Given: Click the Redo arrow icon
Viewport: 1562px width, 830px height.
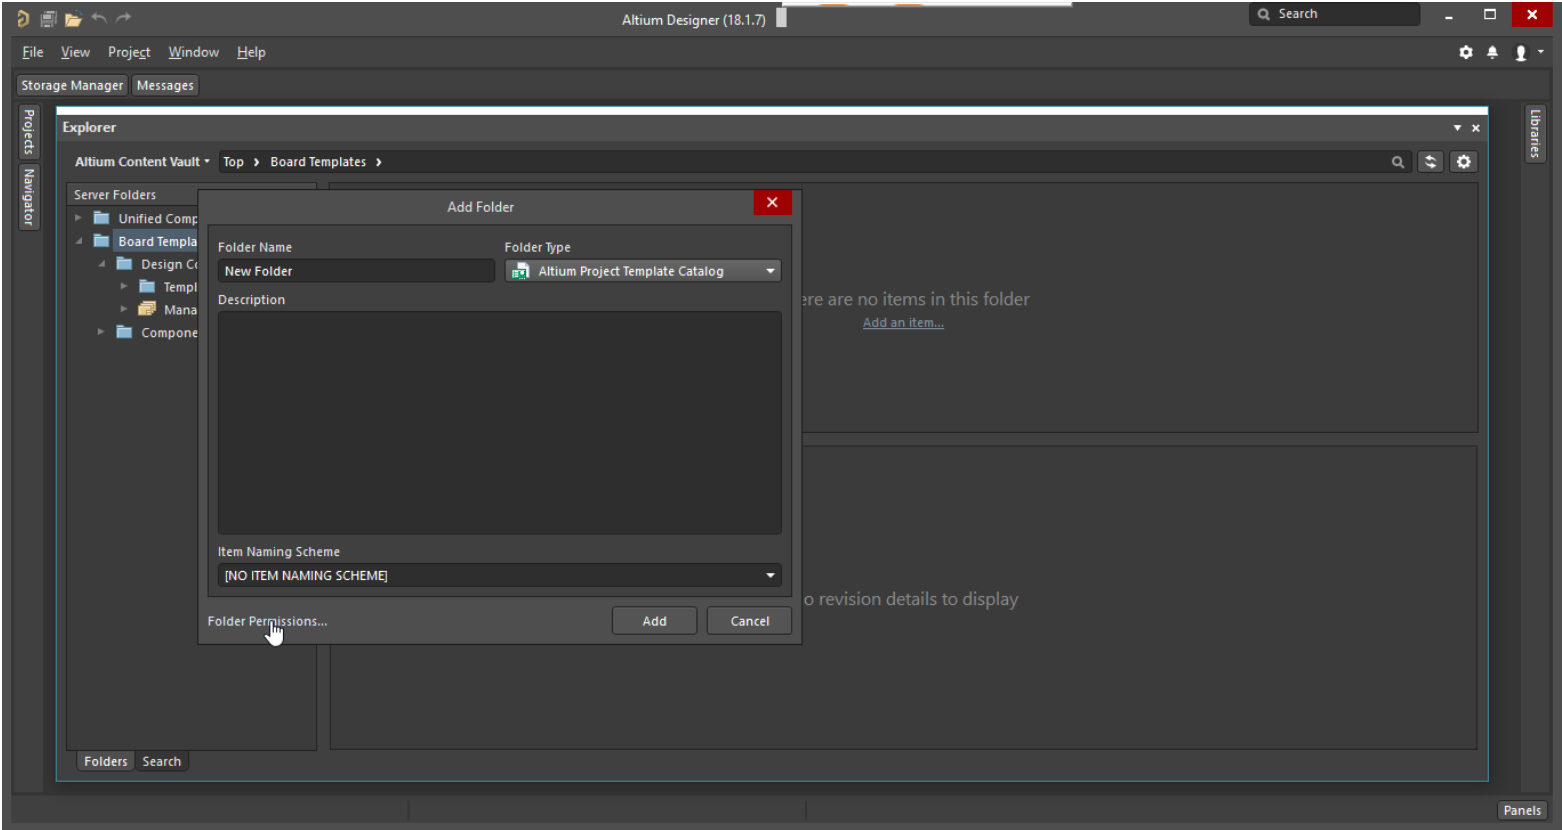Looking at the screenshot, I should [123, 18].
